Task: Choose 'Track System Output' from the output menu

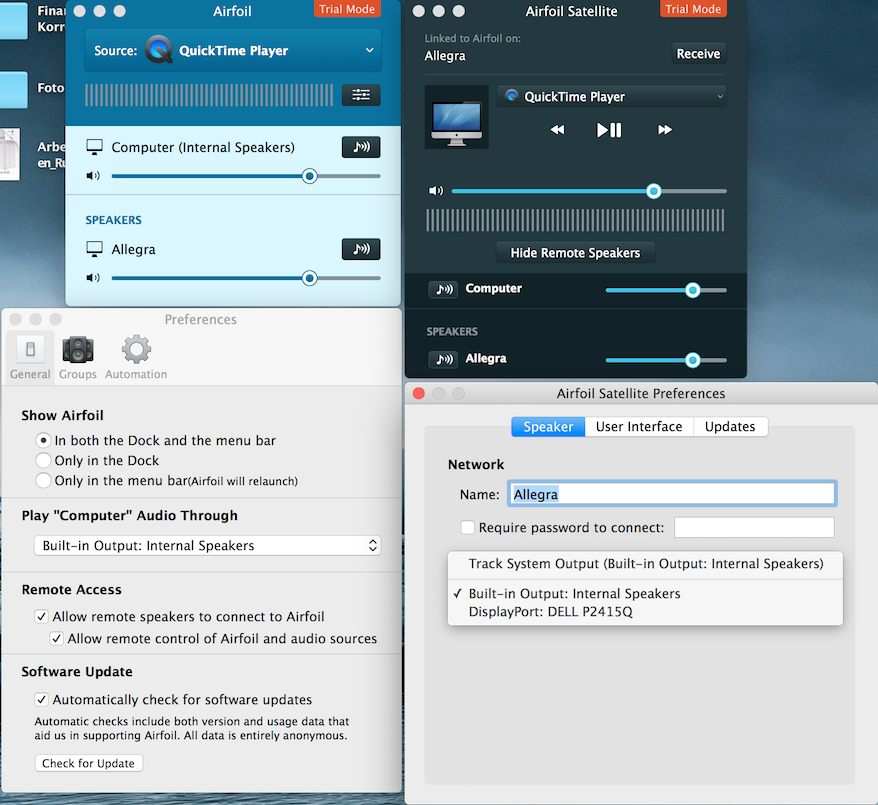Action: (x=645, y=564)
